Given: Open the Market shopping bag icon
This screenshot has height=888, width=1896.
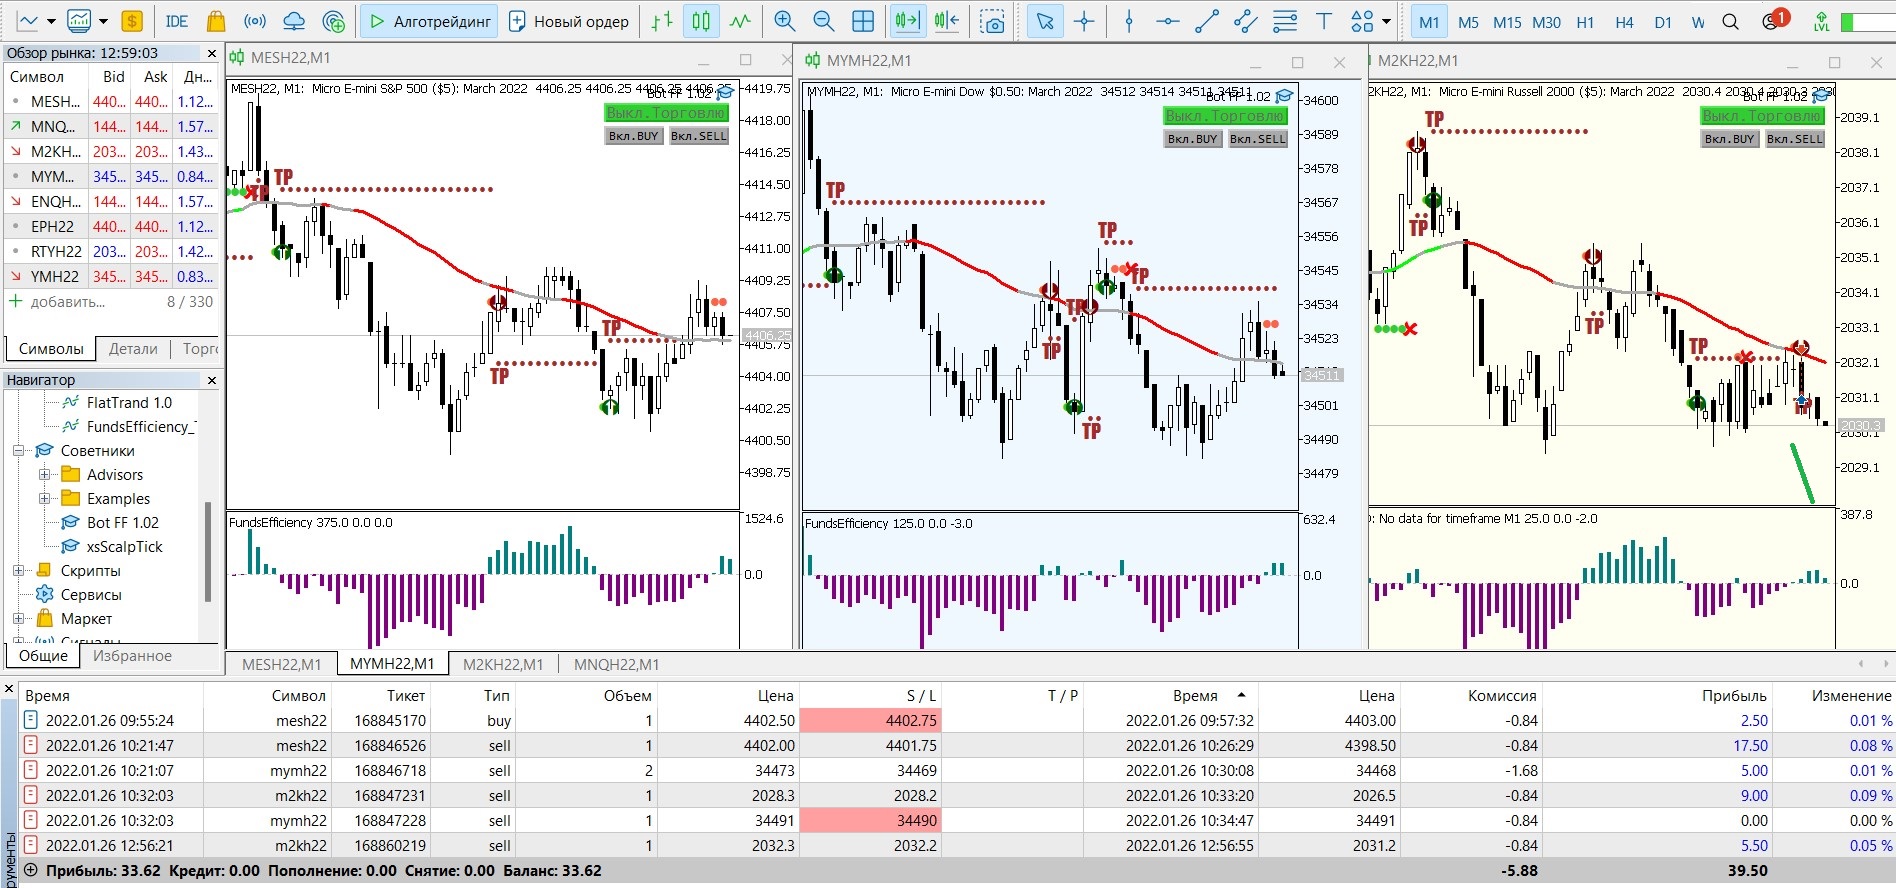Looking at the screenshot, I should tap(216, 21).
